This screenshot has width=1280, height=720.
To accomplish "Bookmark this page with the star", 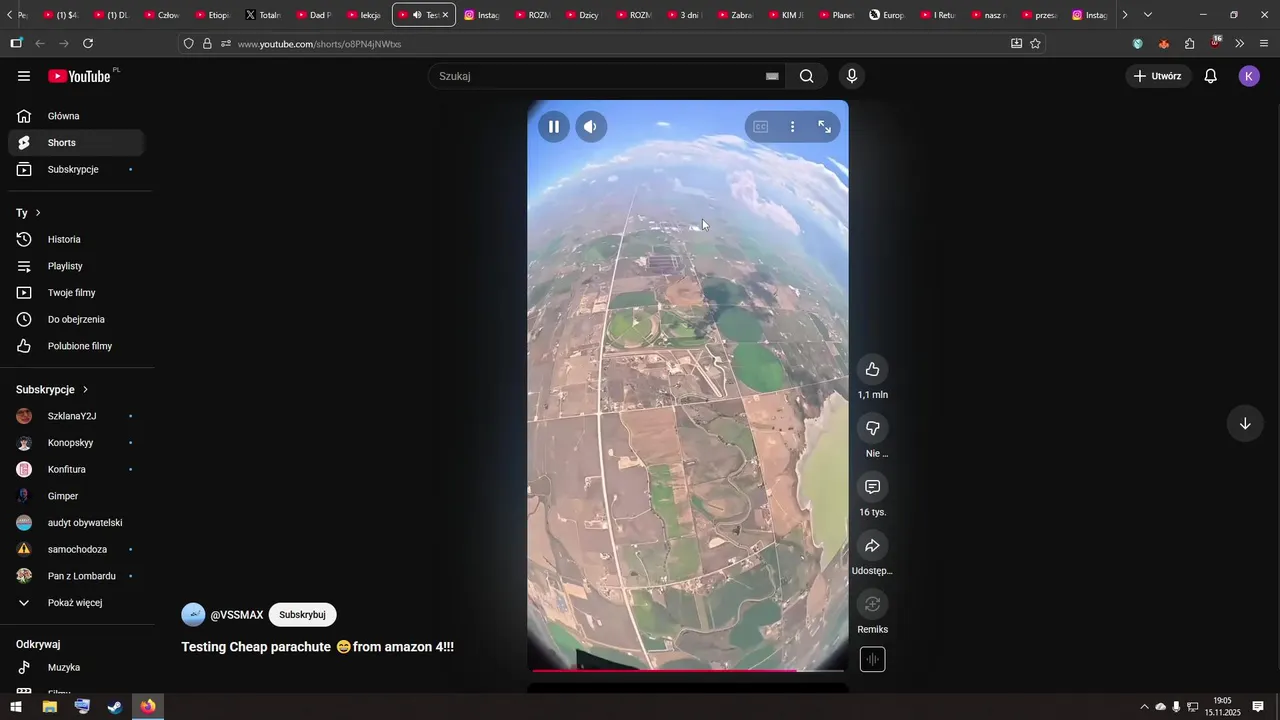I will click(1035, 44).
